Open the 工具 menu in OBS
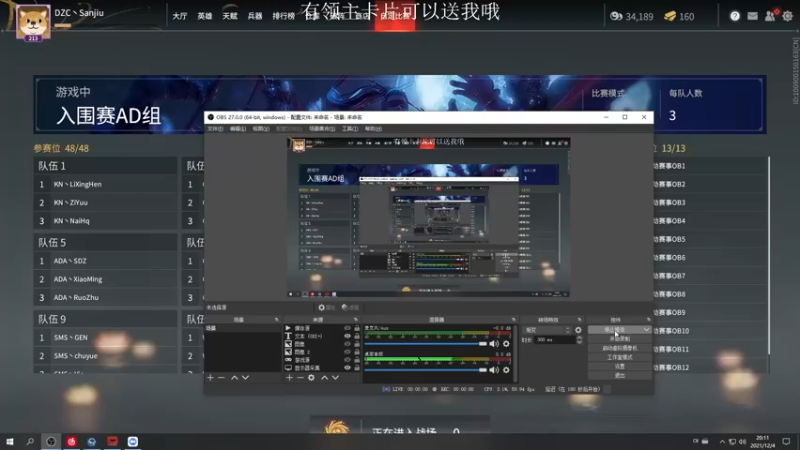This screenshot has width=800, height=450. point(350,129)
